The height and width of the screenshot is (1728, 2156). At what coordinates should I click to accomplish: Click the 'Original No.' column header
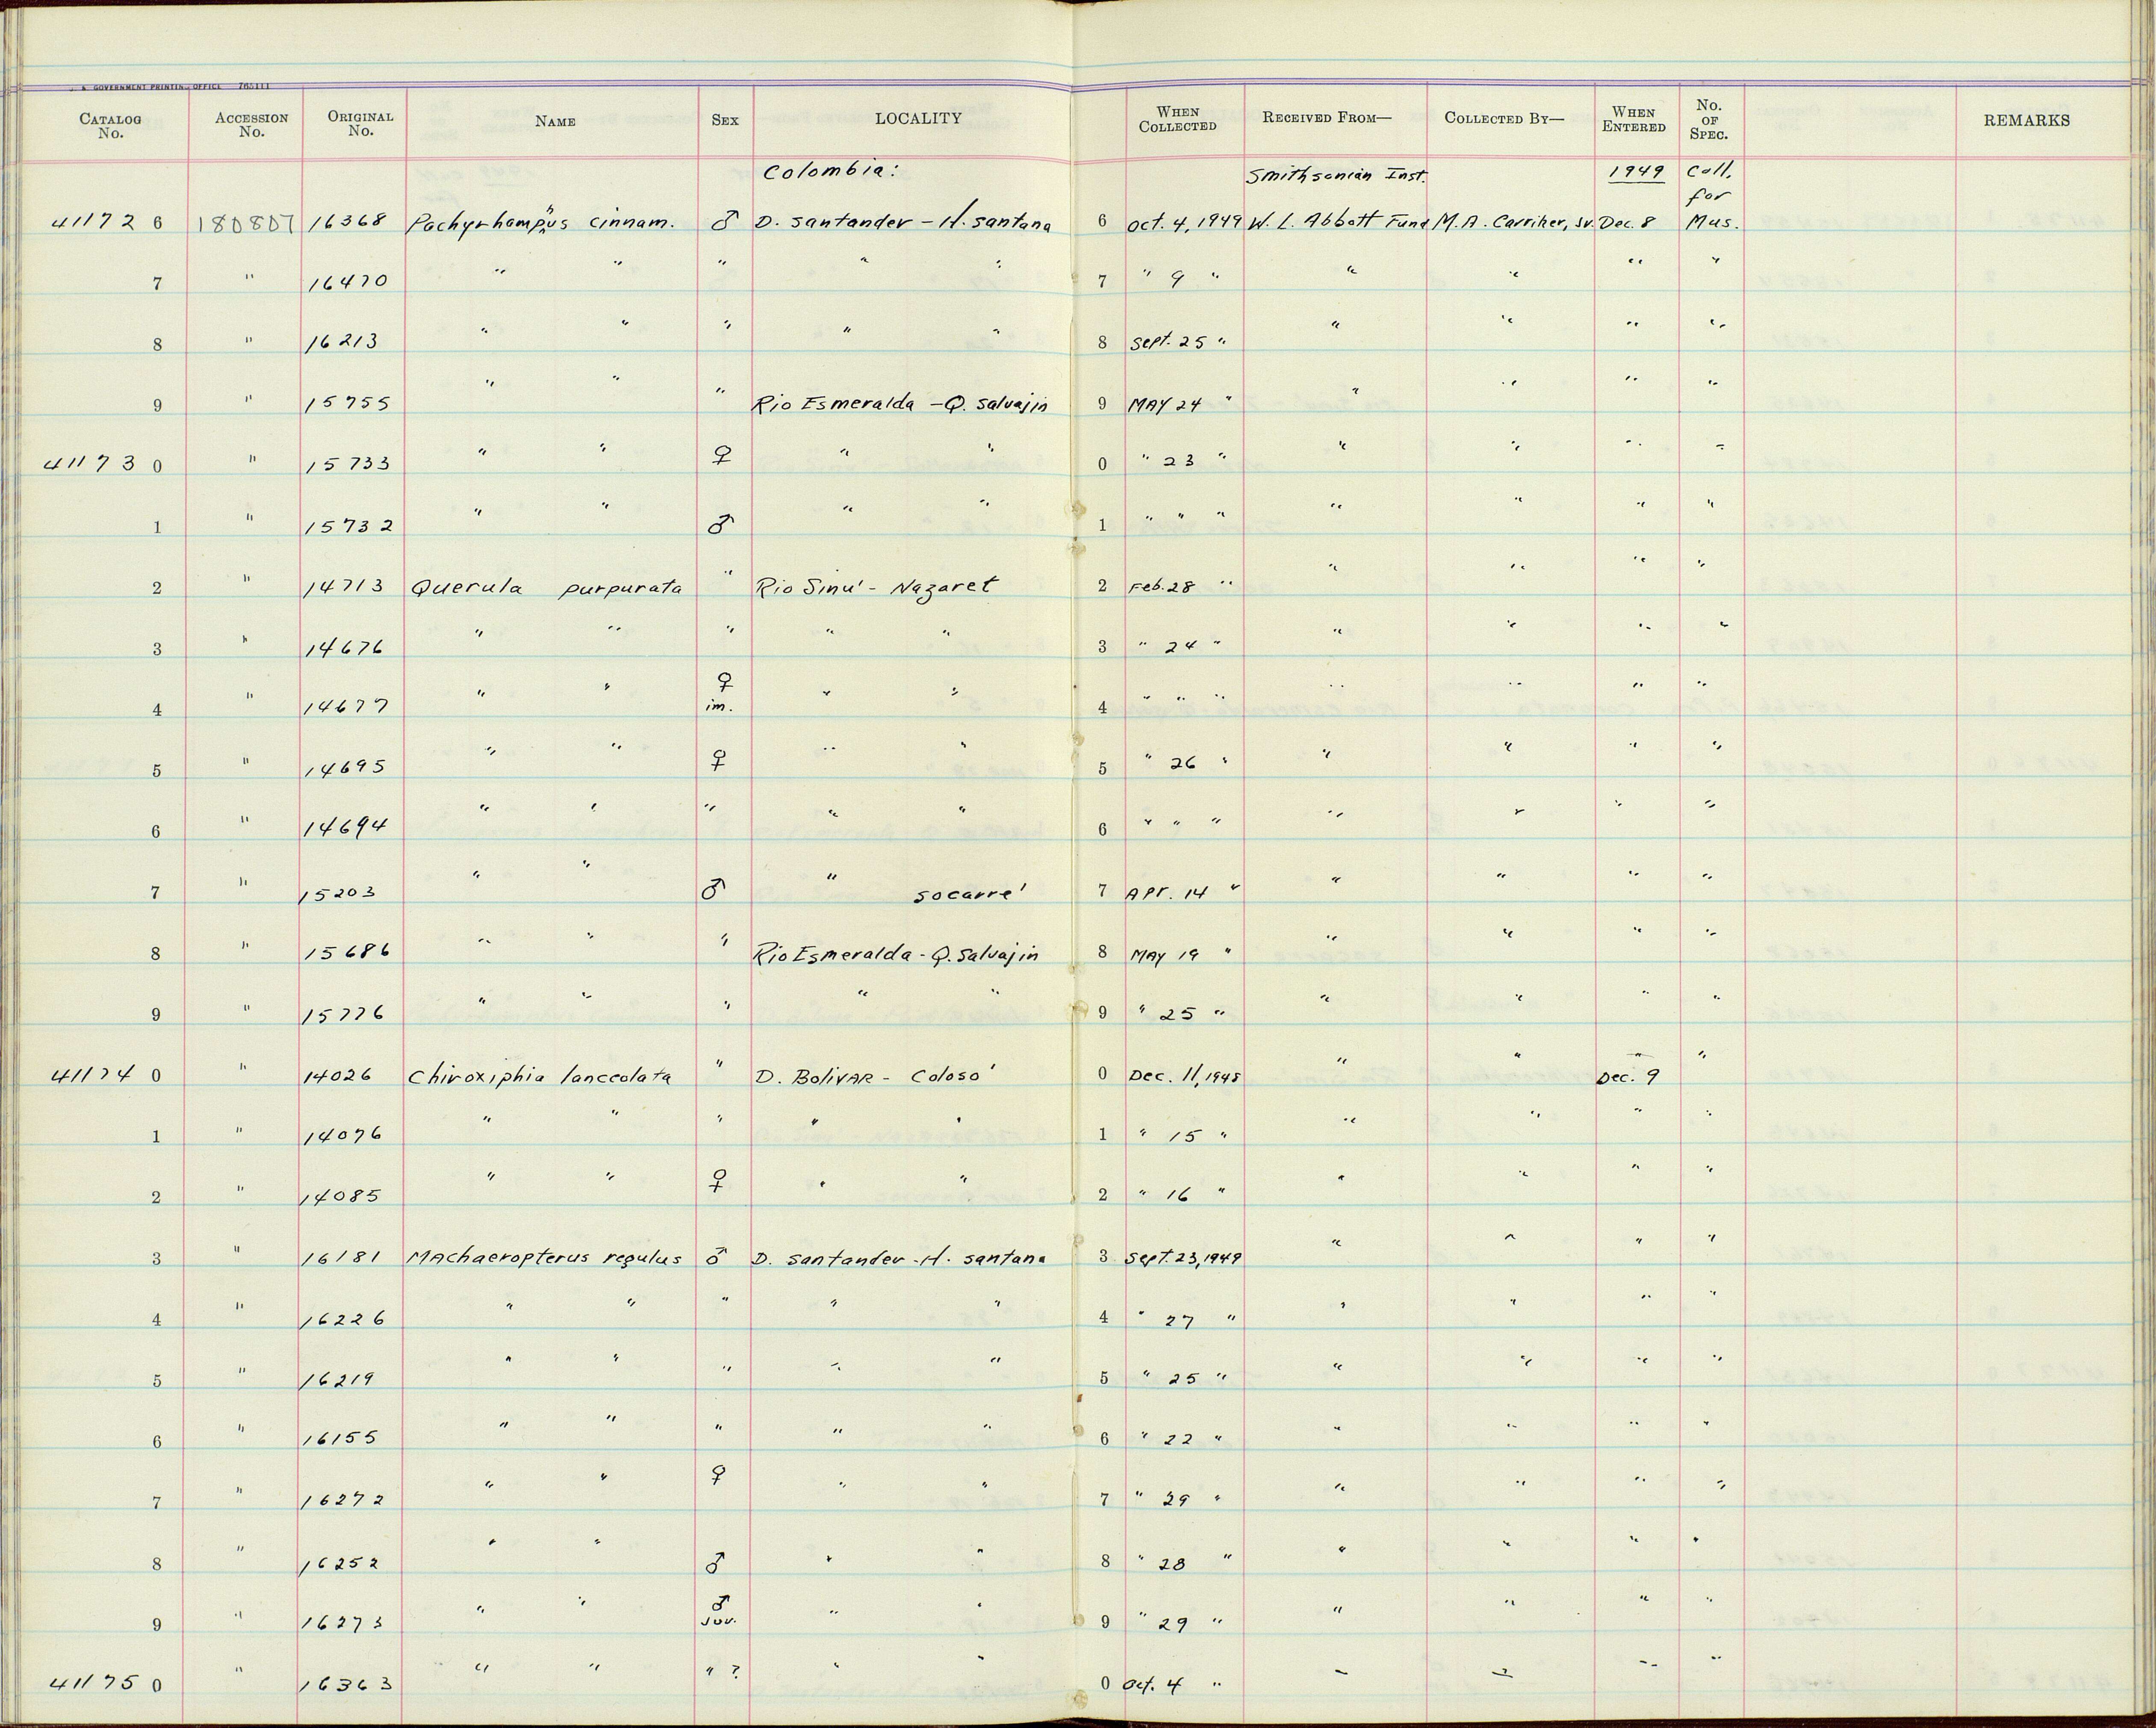360,123
